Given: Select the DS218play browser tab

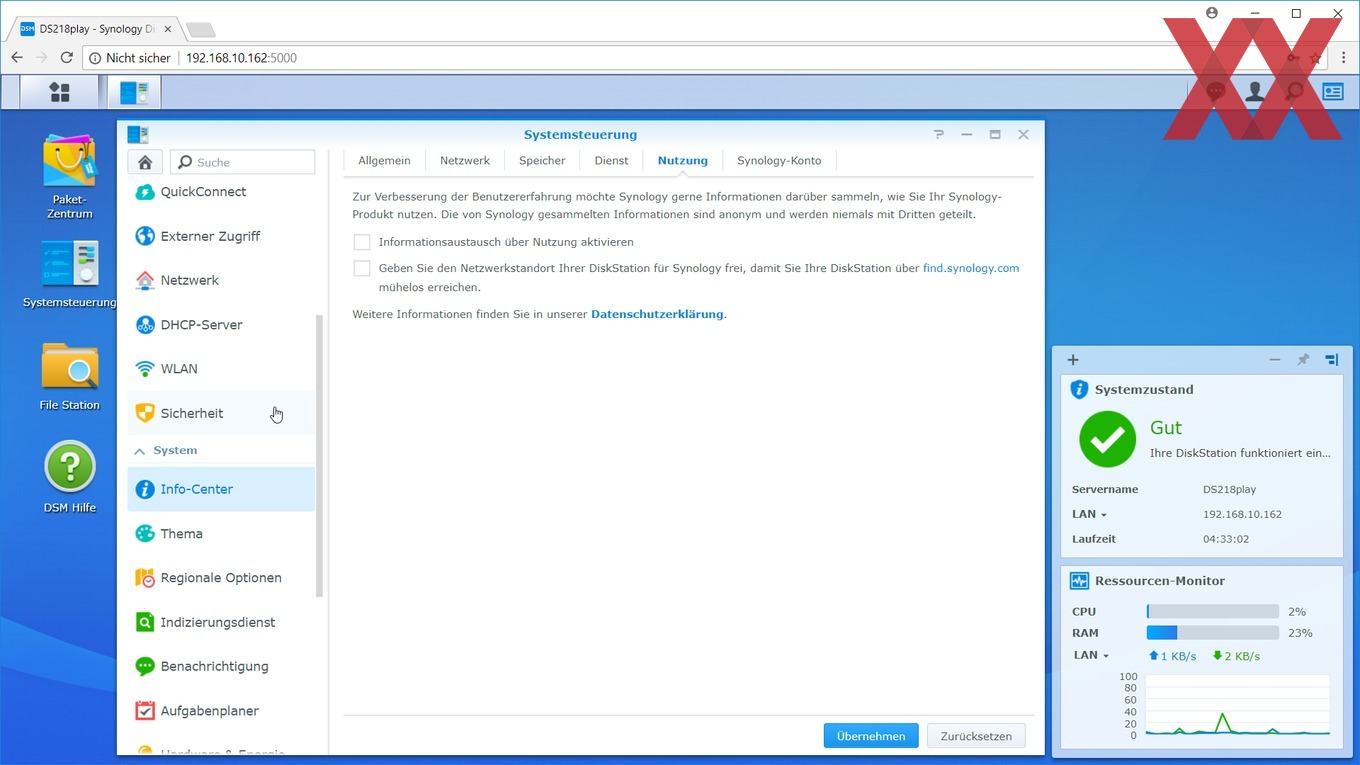Looking at the screenshot, I should pos(94,29).
